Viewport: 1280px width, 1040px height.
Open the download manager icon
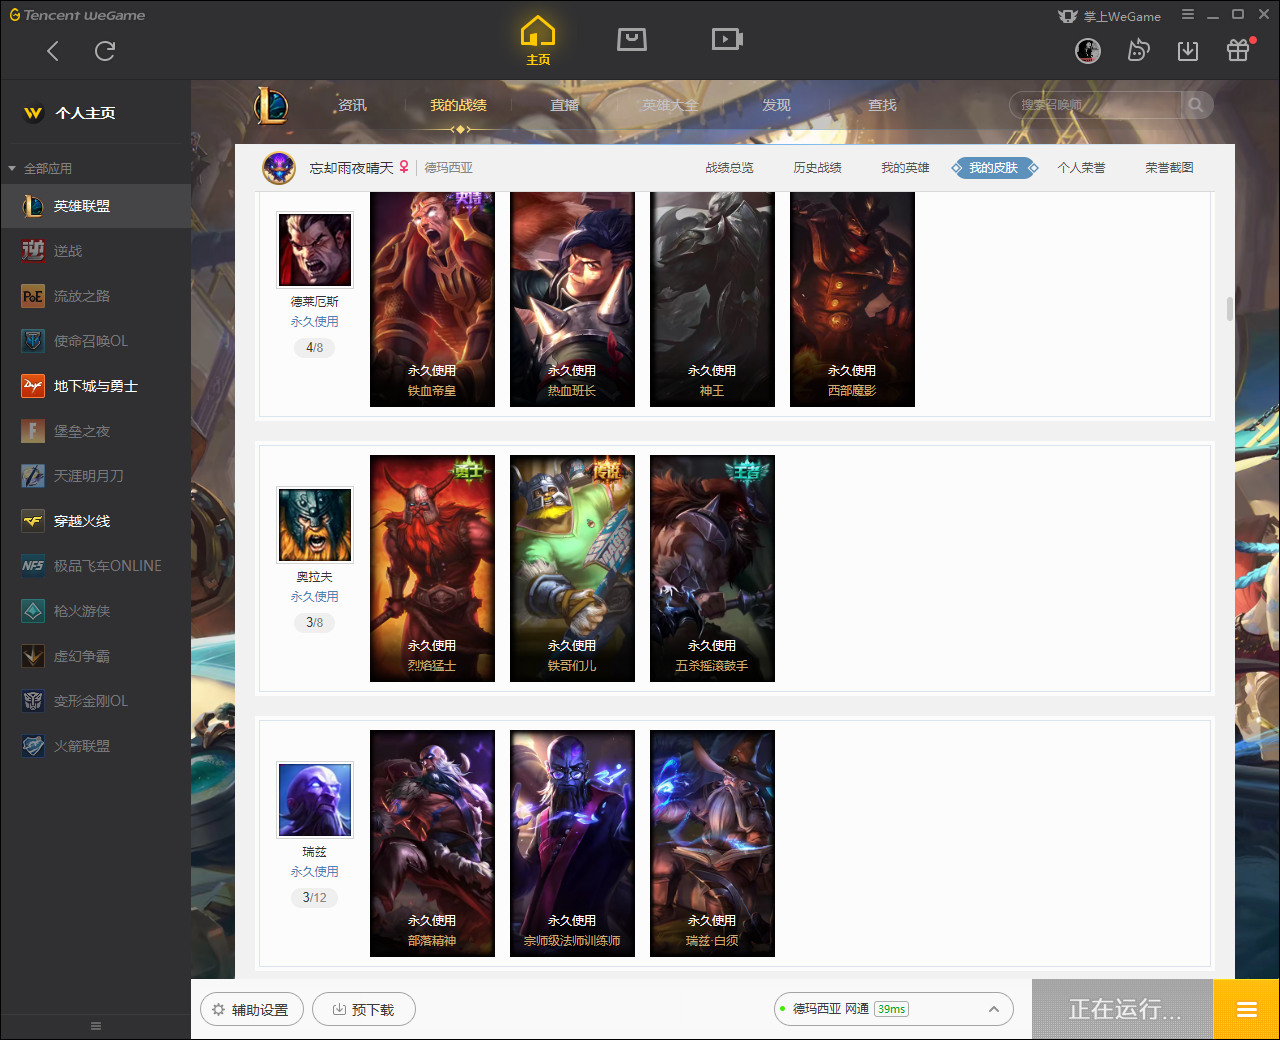[1188, 51]
